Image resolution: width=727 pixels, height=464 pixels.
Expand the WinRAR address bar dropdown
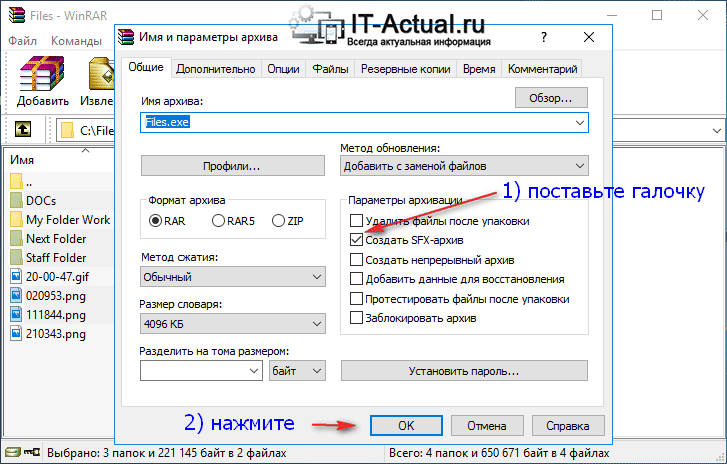[x=716, y=131]
